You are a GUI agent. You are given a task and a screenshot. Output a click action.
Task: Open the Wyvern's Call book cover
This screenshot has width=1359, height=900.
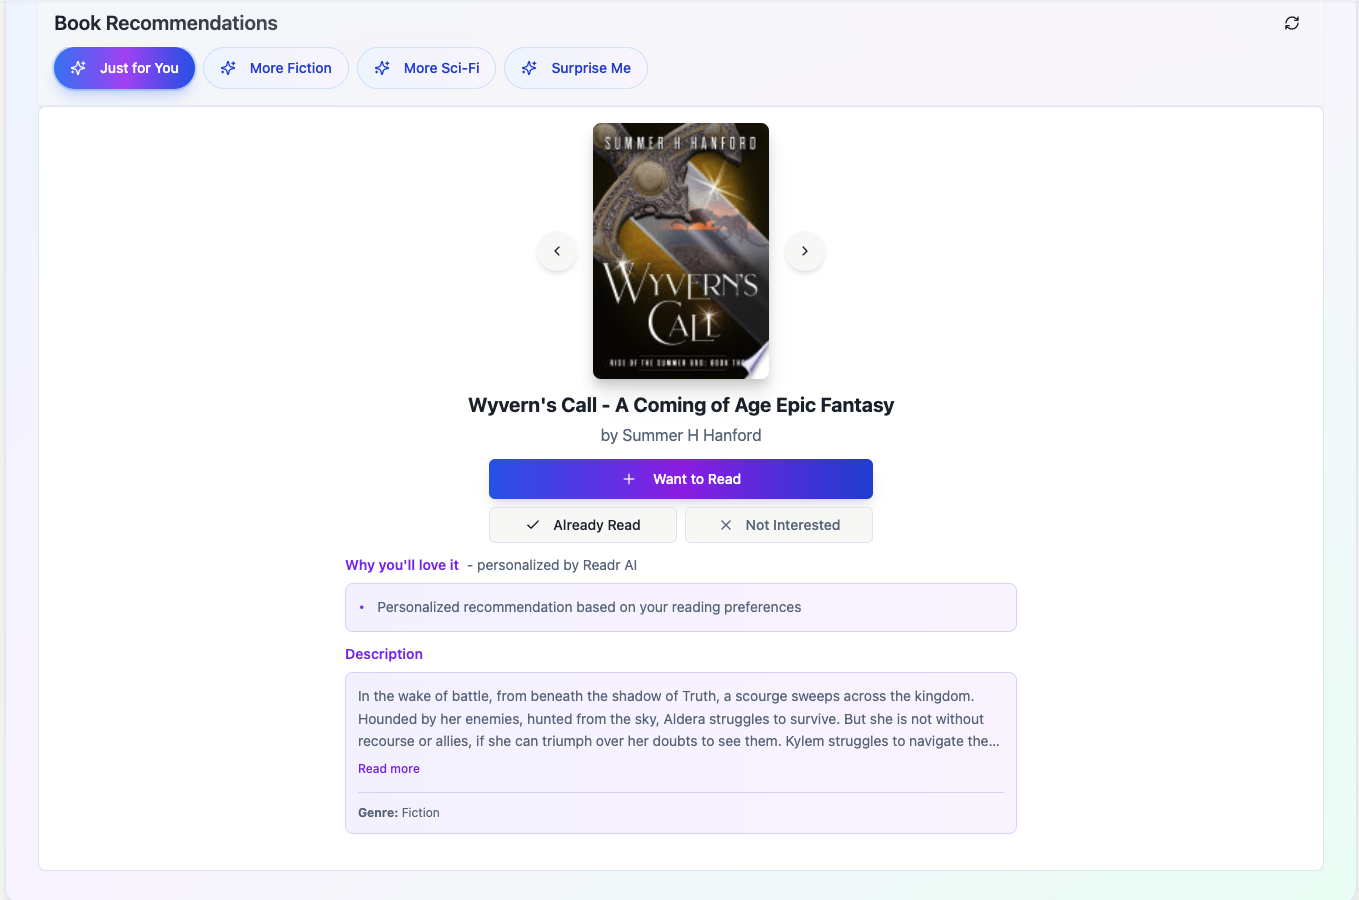pos(681,251)
